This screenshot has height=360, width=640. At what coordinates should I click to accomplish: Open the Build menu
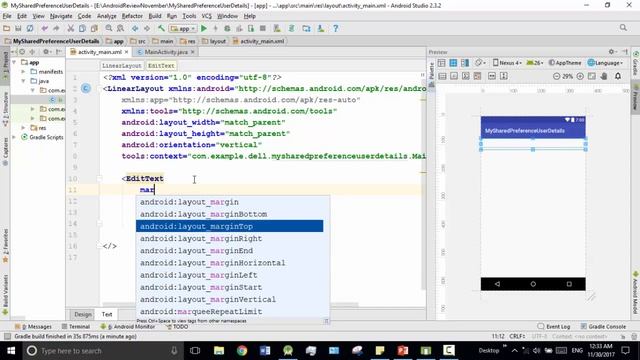pos(155,16)
